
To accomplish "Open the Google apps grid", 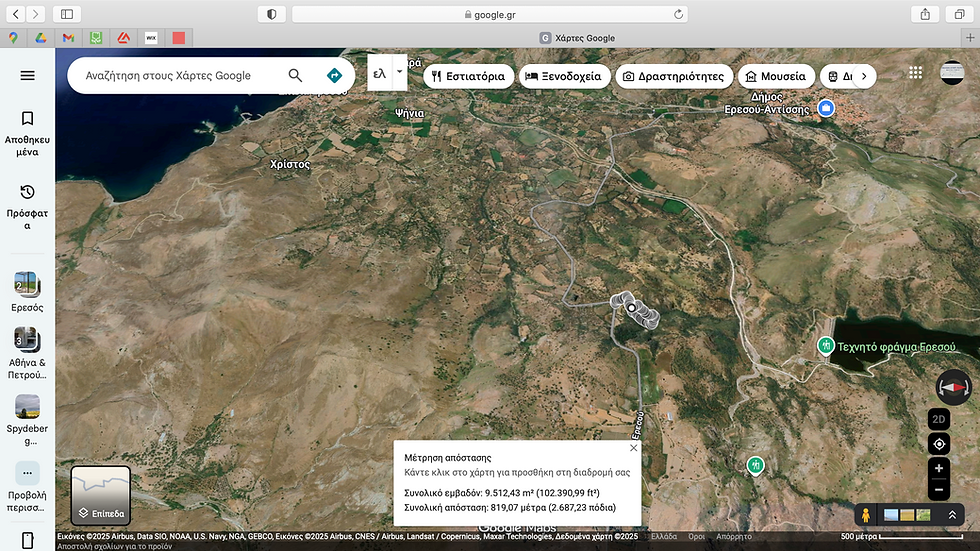I will tap(916, 73).
